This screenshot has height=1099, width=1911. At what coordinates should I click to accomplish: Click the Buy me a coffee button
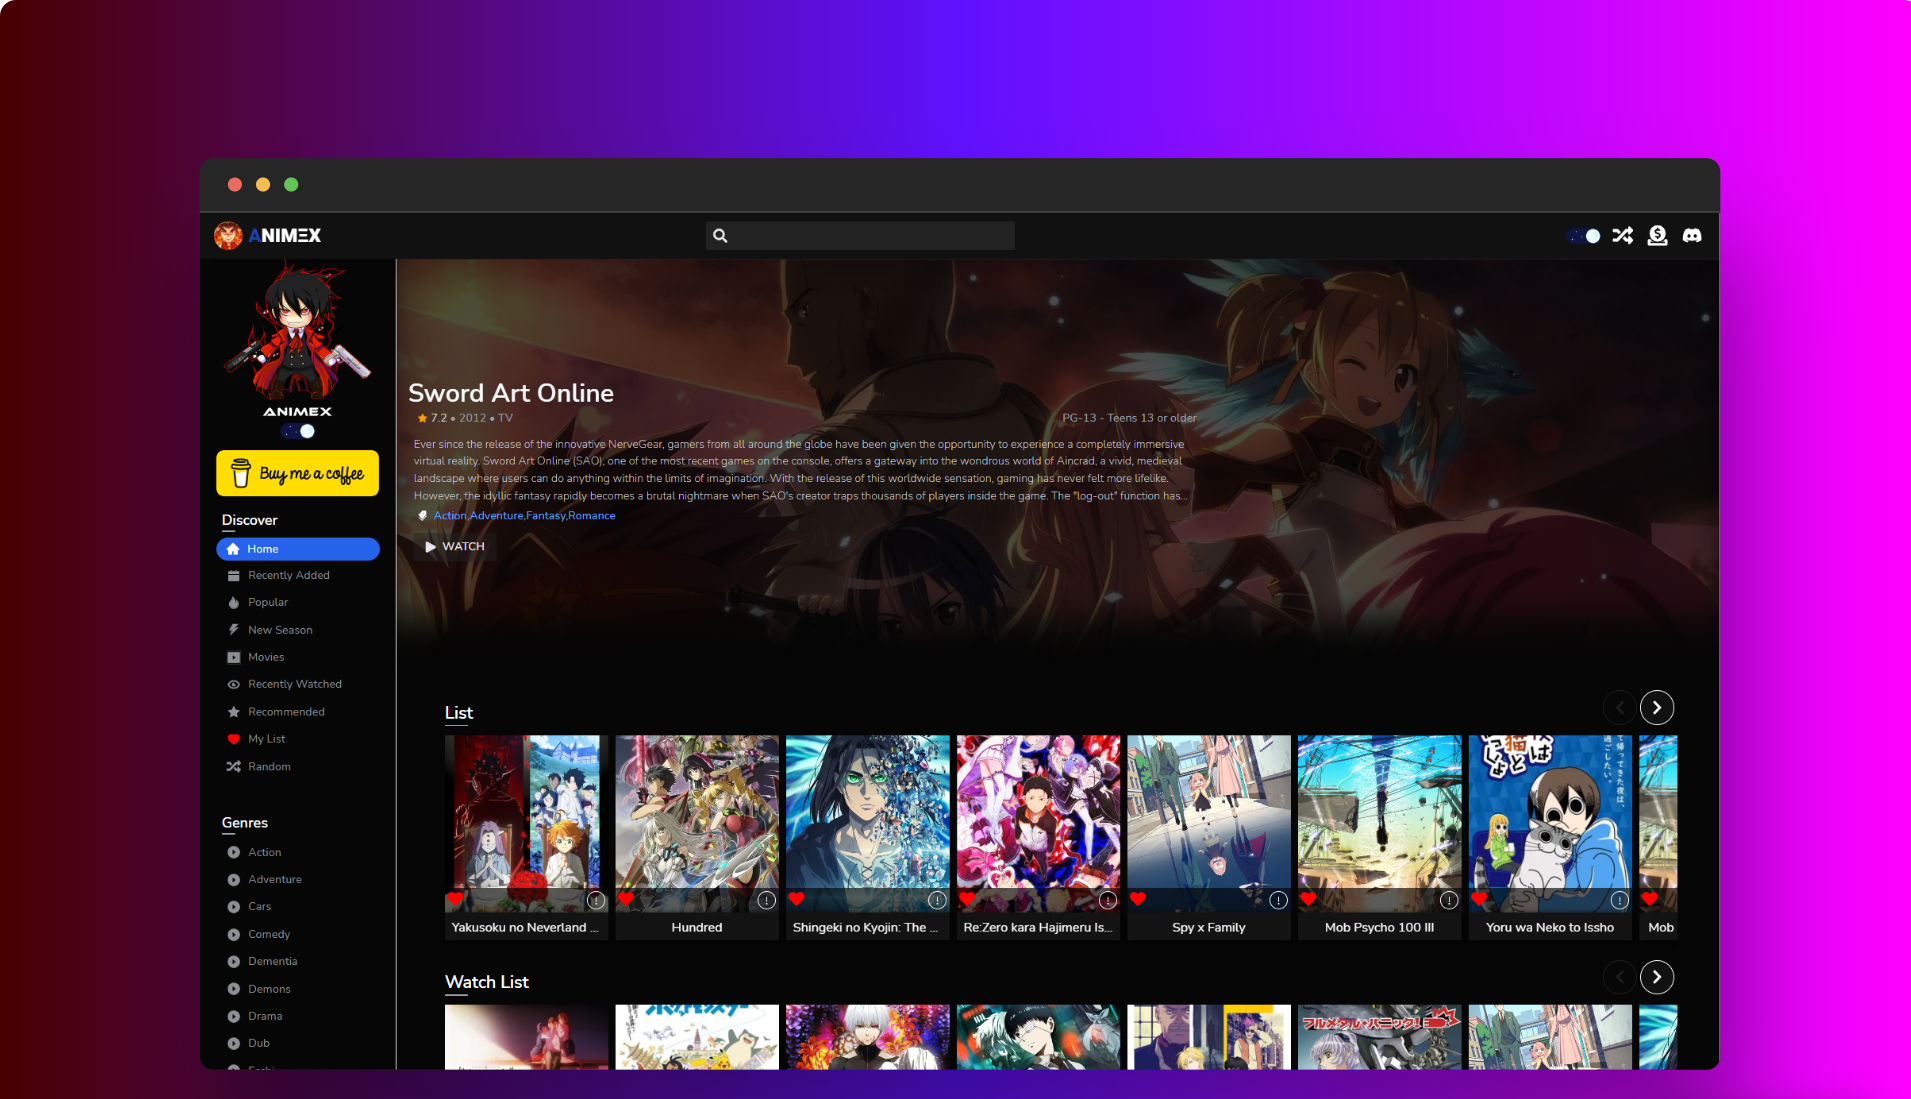(x=298, y=473)
